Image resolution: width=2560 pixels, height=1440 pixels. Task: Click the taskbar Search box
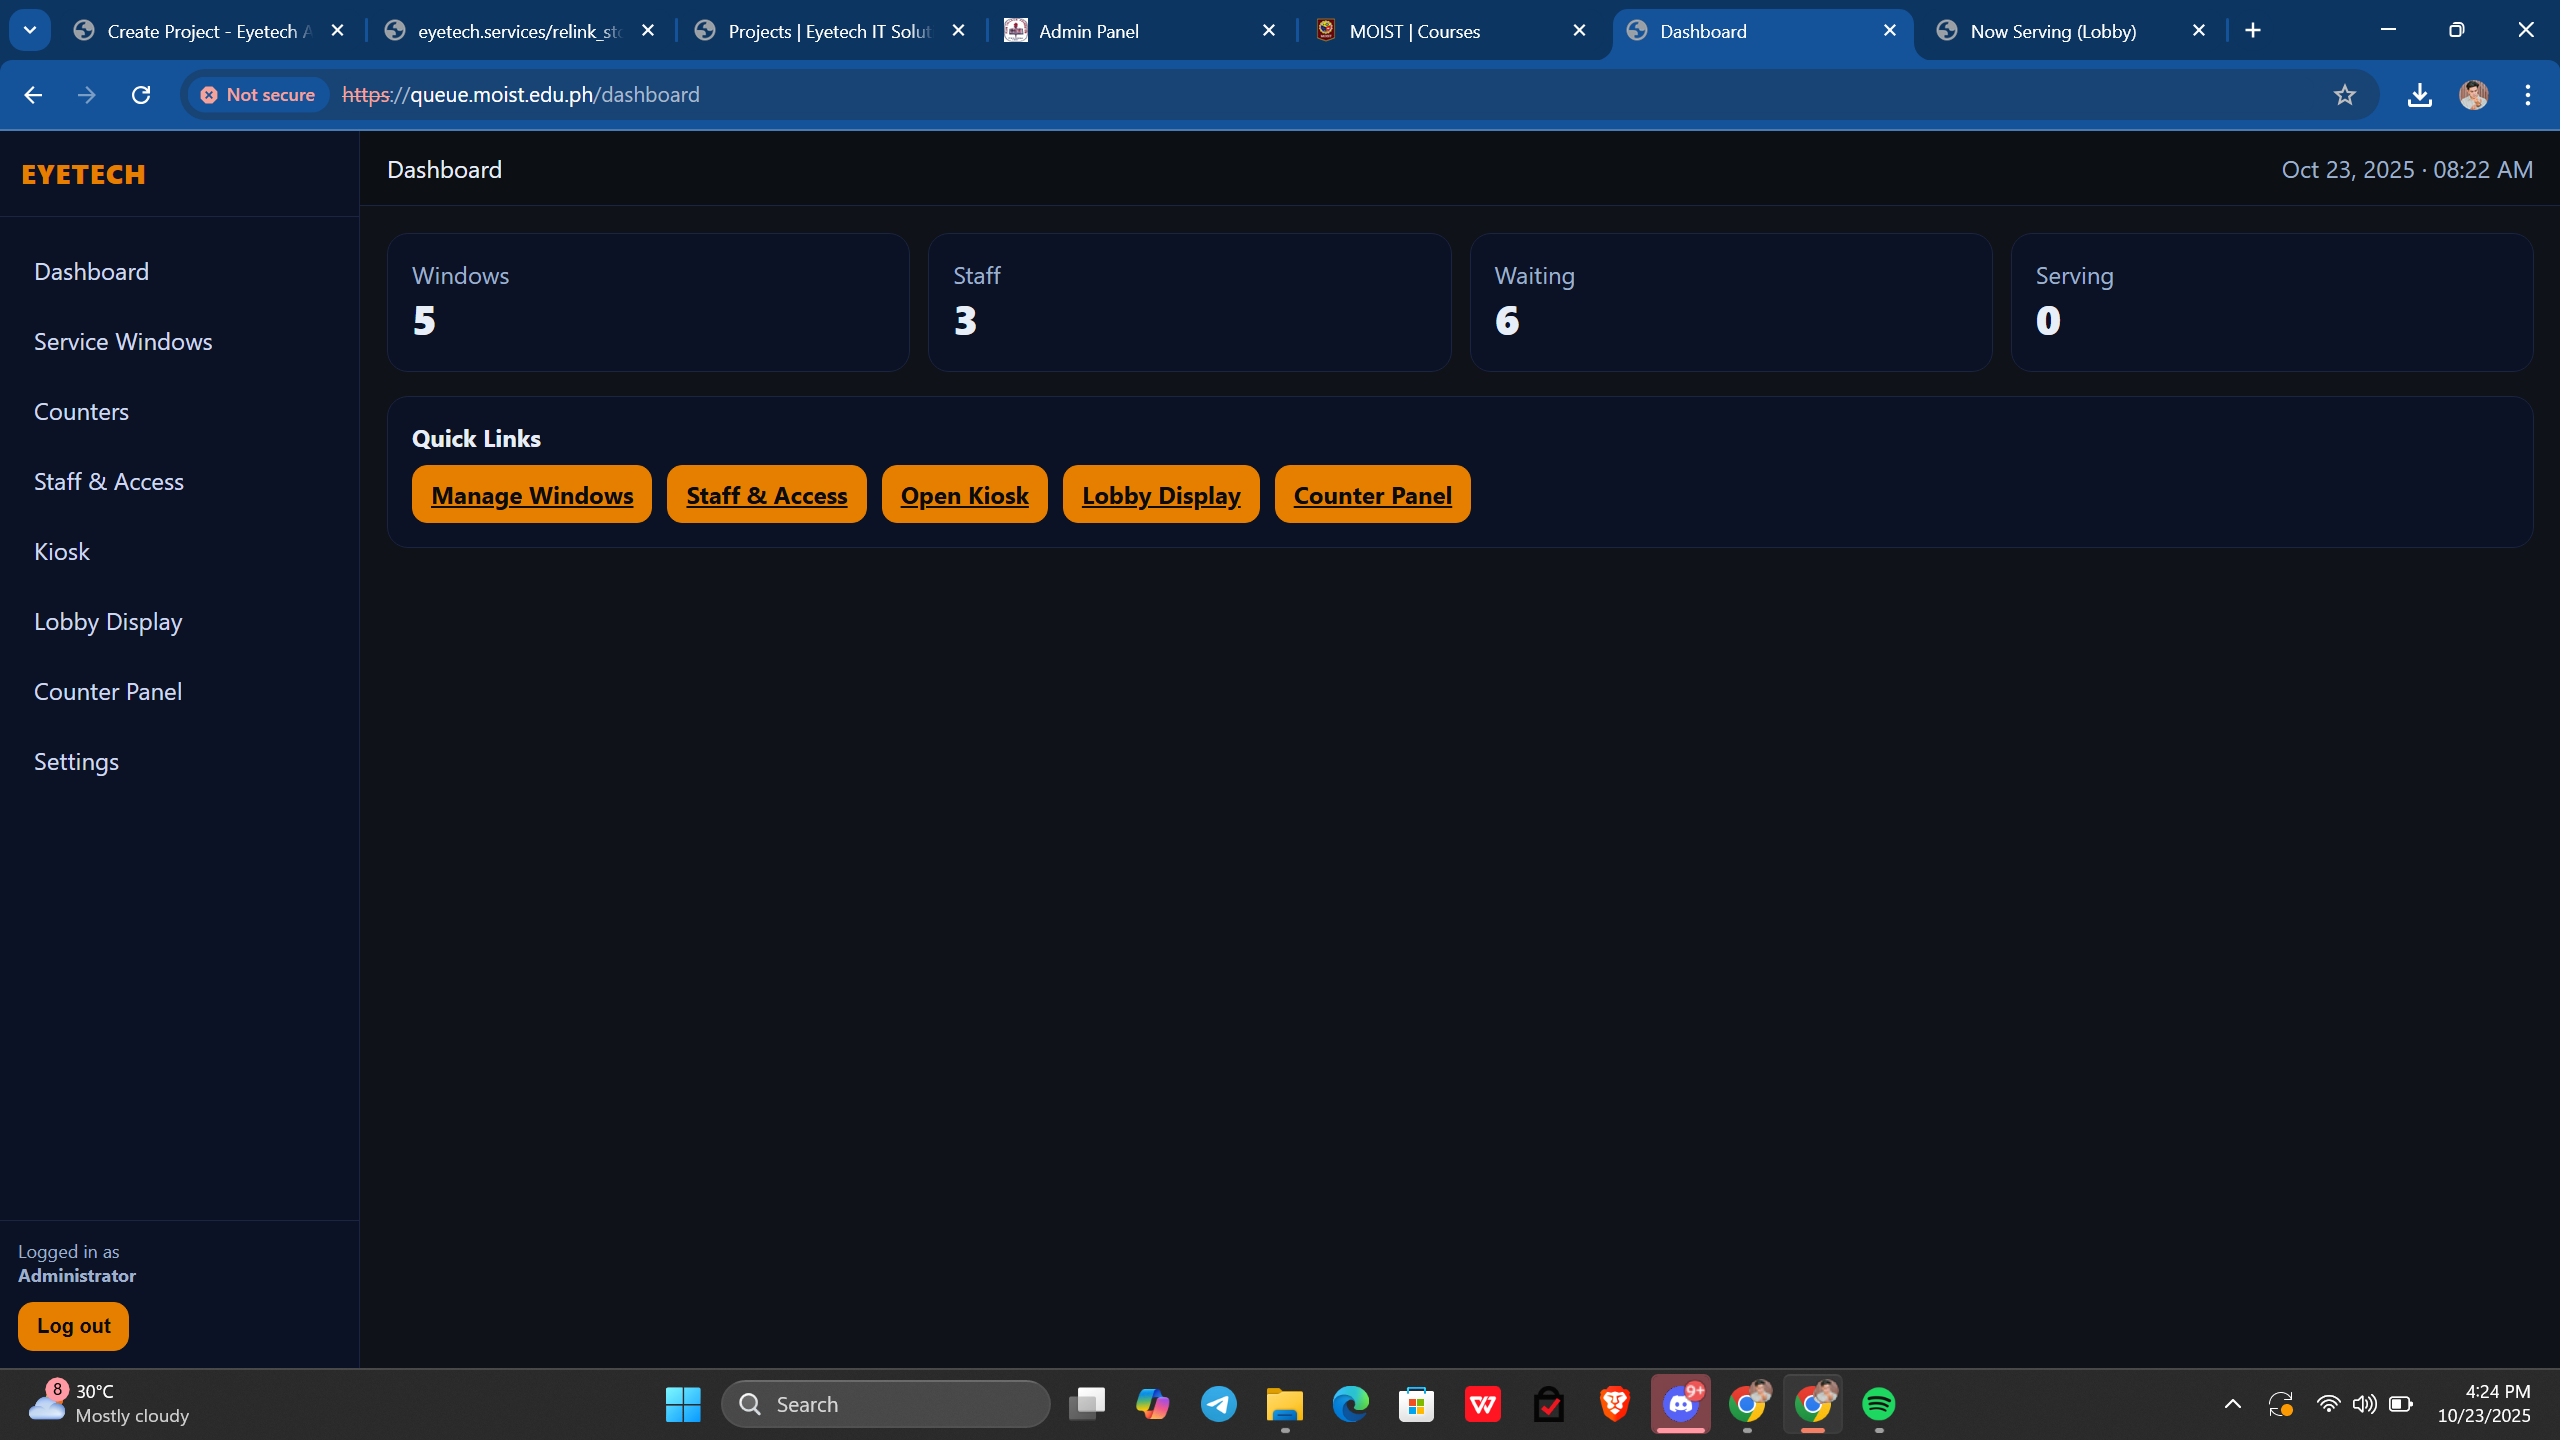tap(885, 1404)
